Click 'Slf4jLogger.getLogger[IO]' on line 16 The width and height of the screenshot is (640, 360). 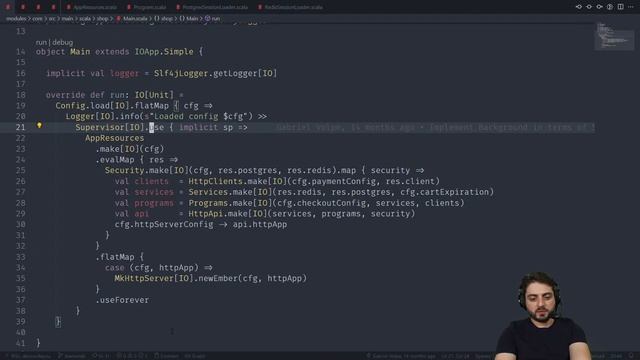click(x=216, y=73)
